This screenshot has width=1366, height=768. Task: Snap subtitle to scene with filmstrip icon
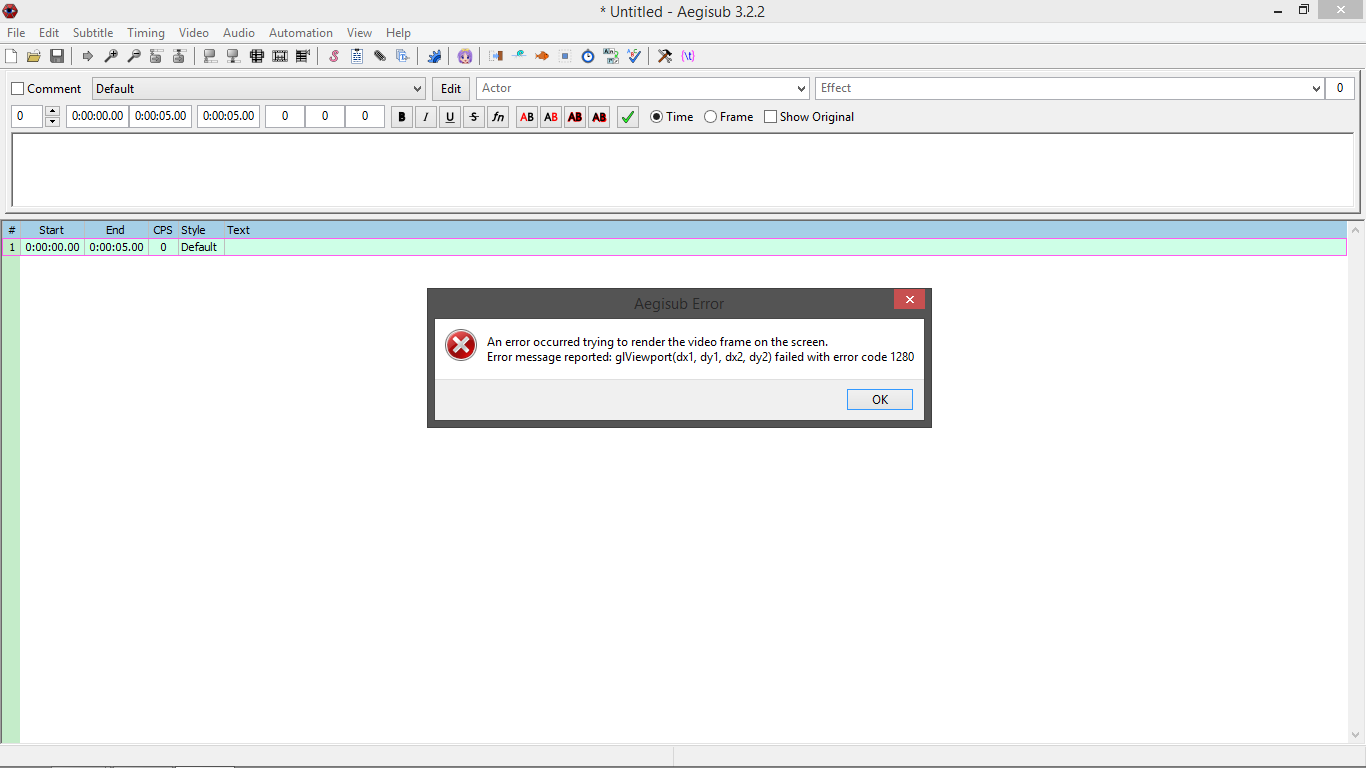[280, 56]
